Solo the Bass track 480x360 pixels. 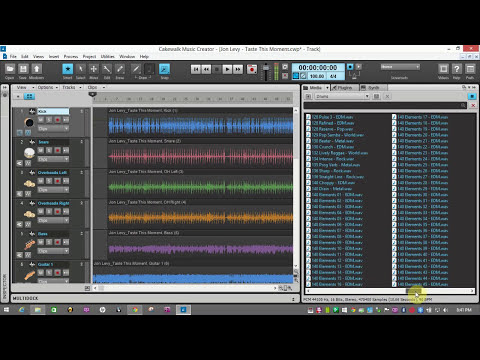coord(49,242)
